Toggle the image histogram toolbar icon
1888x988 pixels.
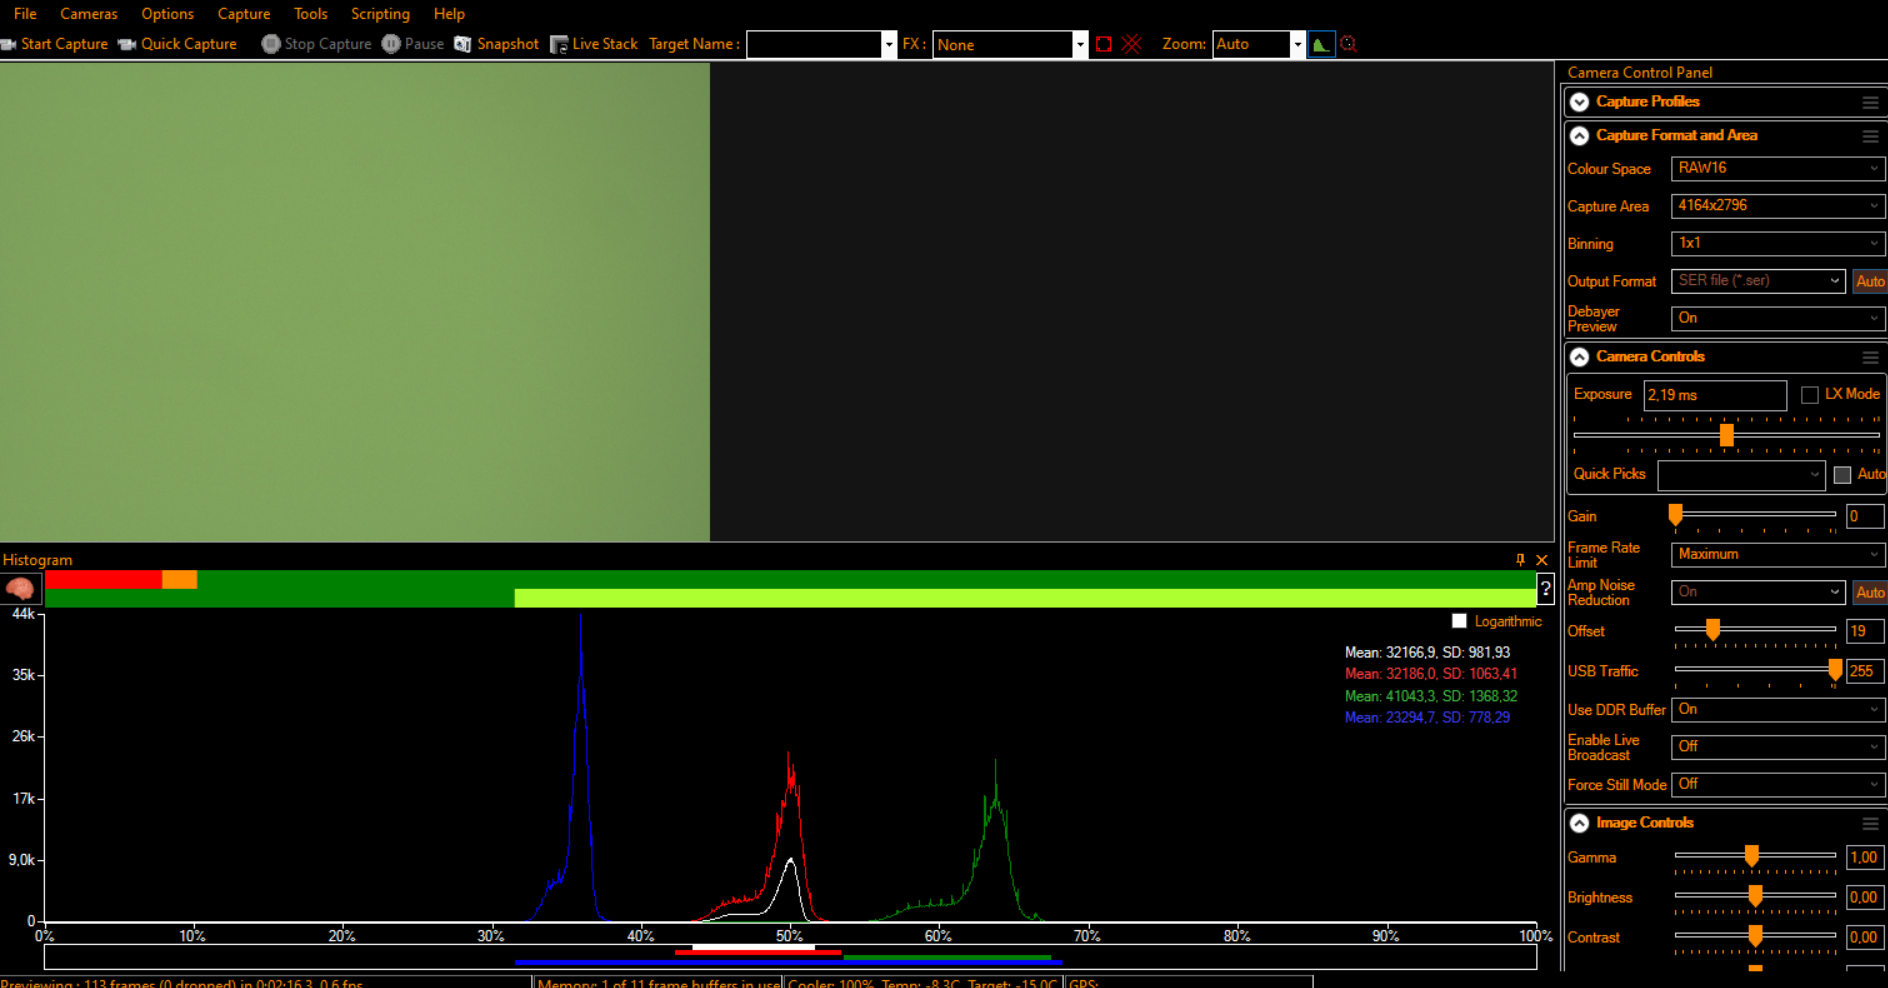click(1321, 44)
